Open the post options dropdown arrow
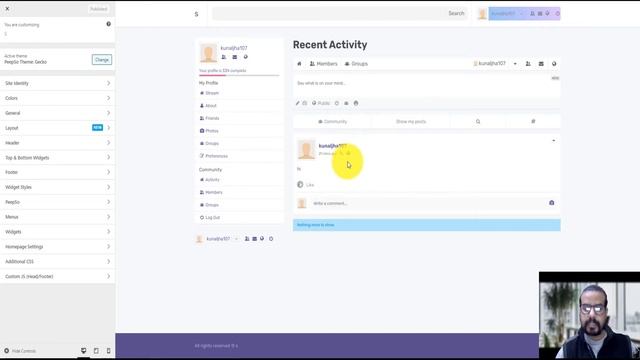The width and height of the screenshot is (640, 360). tap(553, 141)
